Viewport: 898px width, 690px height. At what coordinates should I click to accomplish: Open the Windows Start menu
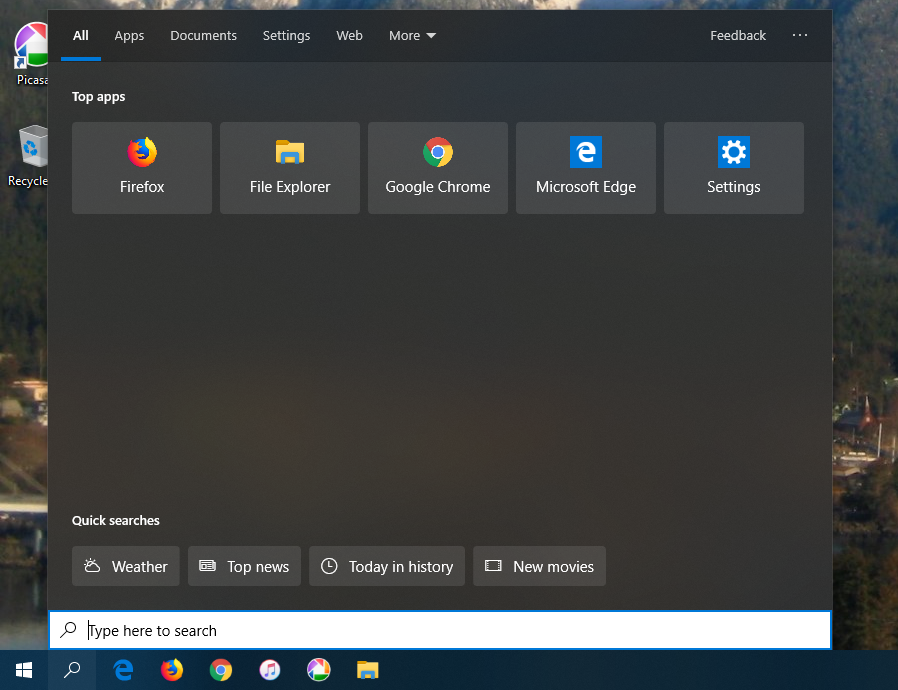pyautogui.click(x=23, y=670)
